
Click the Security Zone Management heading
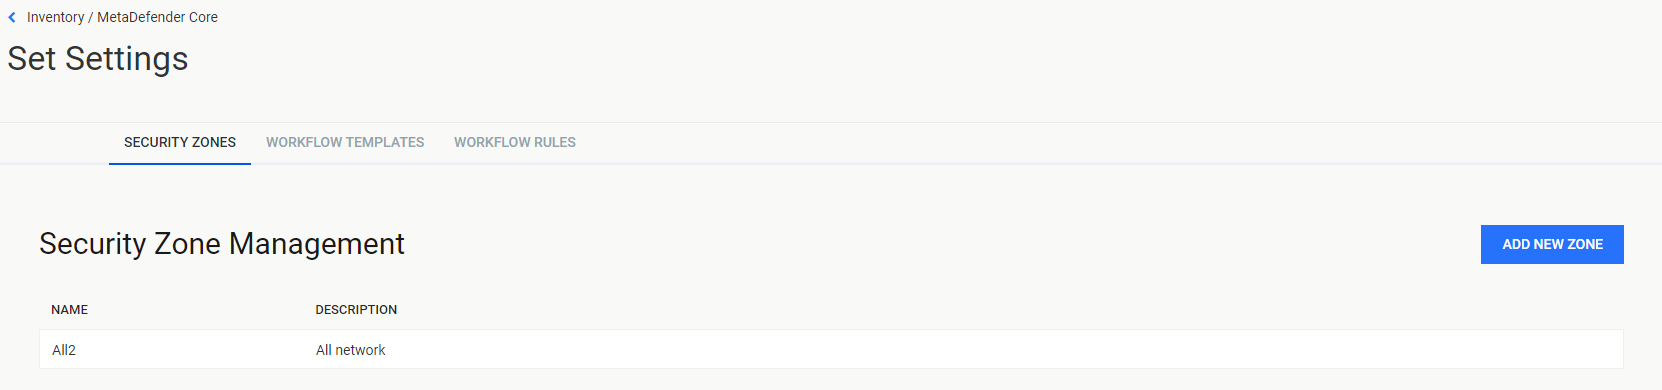point(222,244)
